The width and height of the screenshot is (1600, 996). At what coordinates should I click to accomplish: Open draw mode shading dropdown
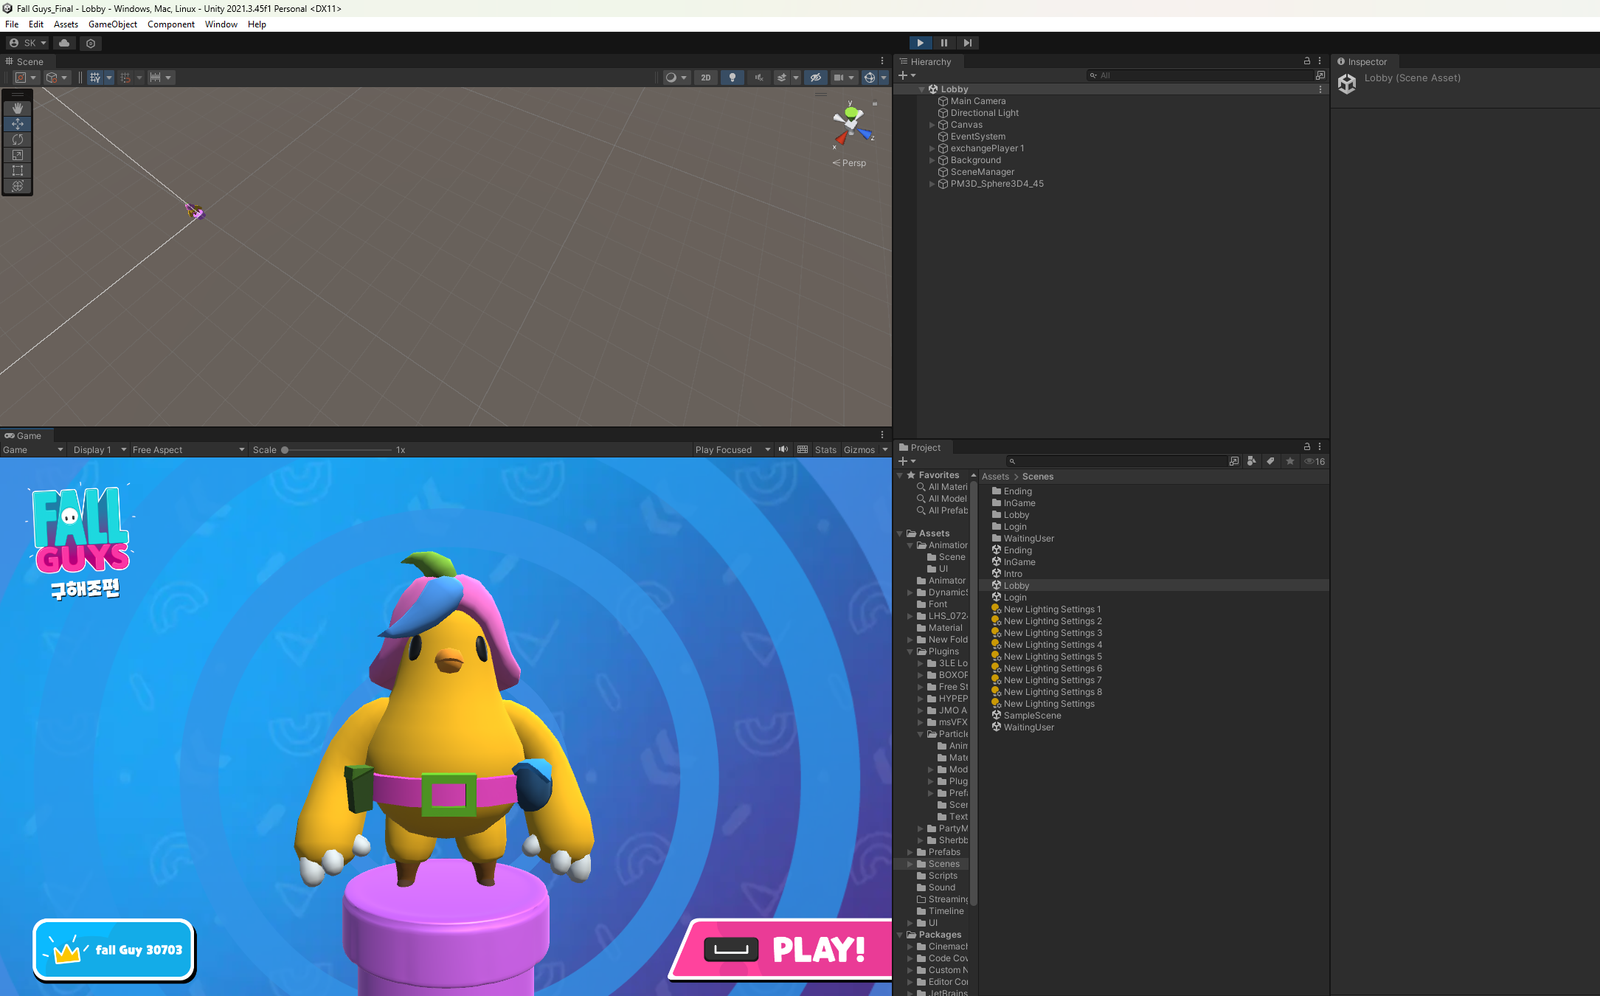click(676, 77)
